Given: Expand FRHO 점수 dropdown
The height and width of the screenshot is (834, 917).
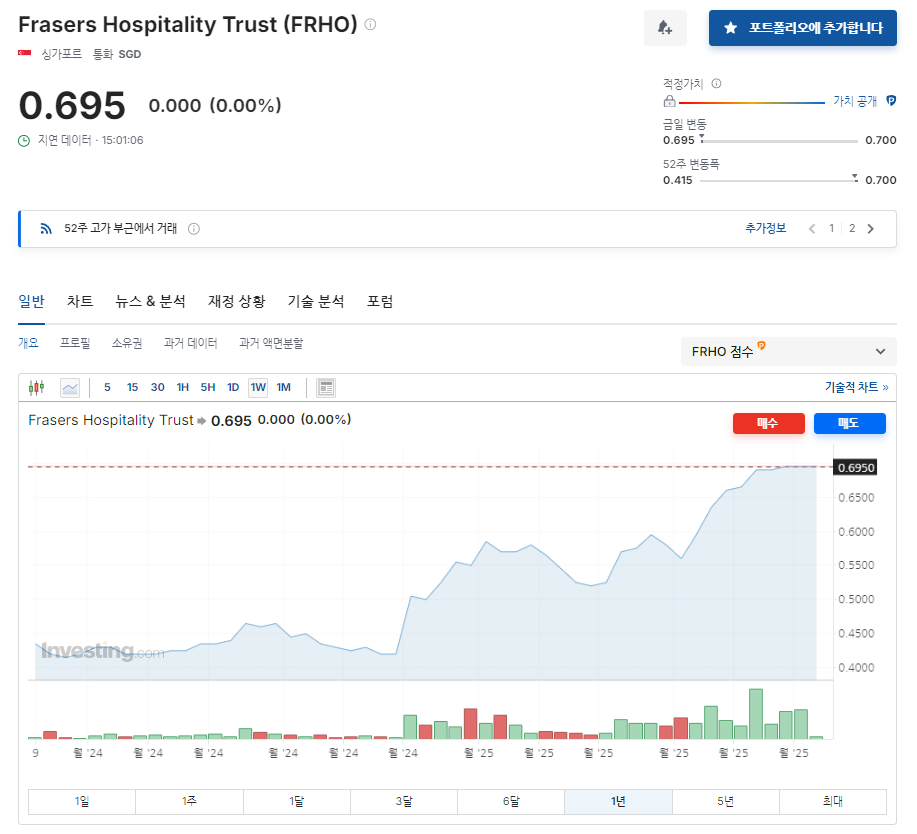Looking at the screenshot, I should click(x=788, y=351).
